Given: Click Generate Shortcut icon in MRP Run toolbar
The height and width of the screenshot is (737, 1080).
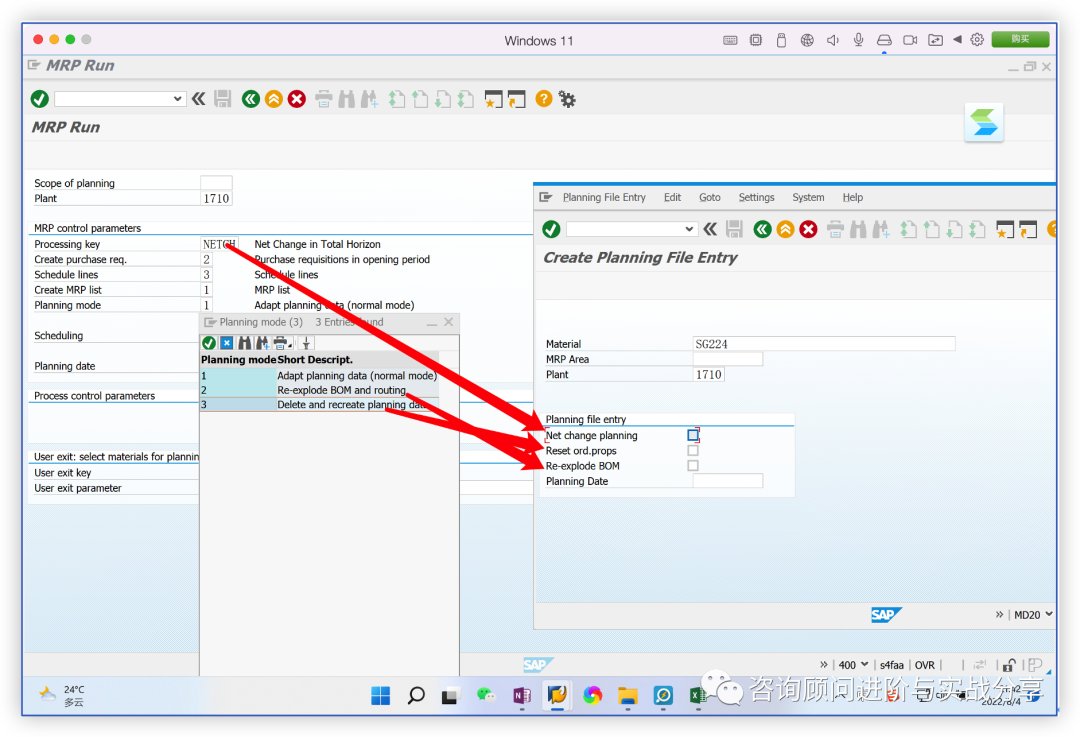Looking at the screenshot, I should pos(517,99).
